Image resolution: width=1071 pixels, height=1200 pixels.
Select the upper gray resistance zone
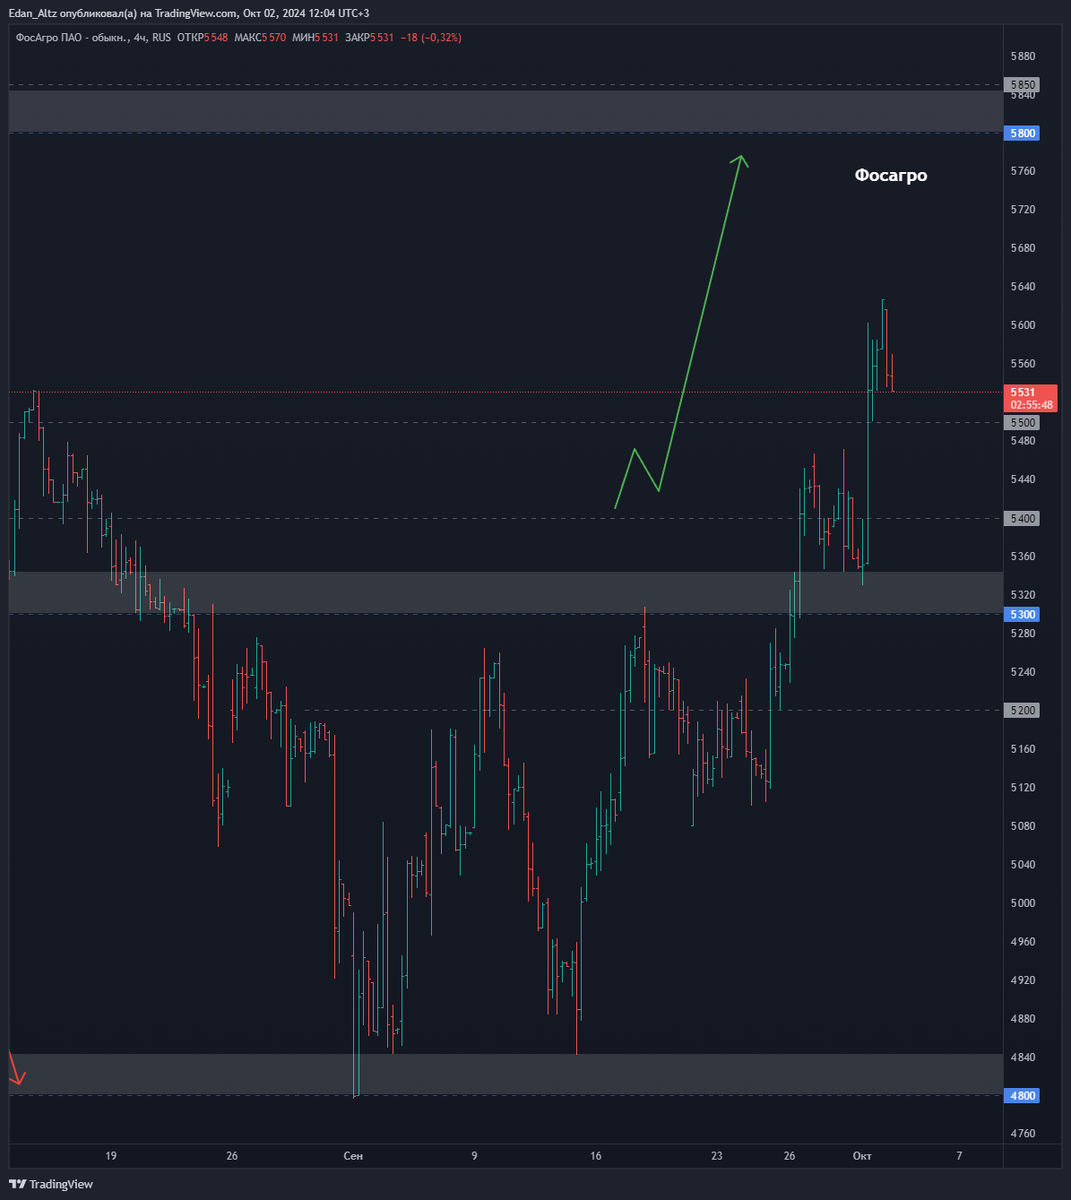pyautogui.click(x=505, y=111)
